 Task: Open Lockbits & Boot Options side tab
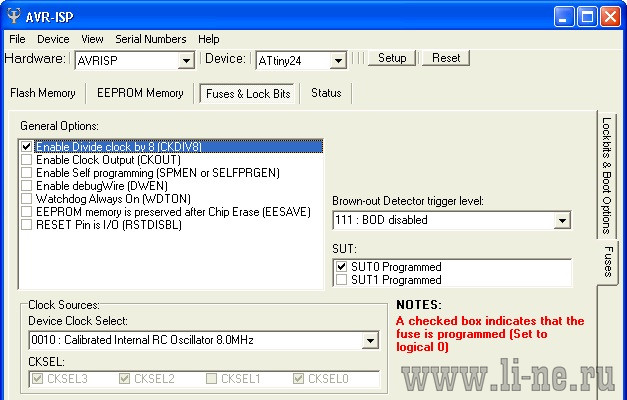(x=607, y=175)
